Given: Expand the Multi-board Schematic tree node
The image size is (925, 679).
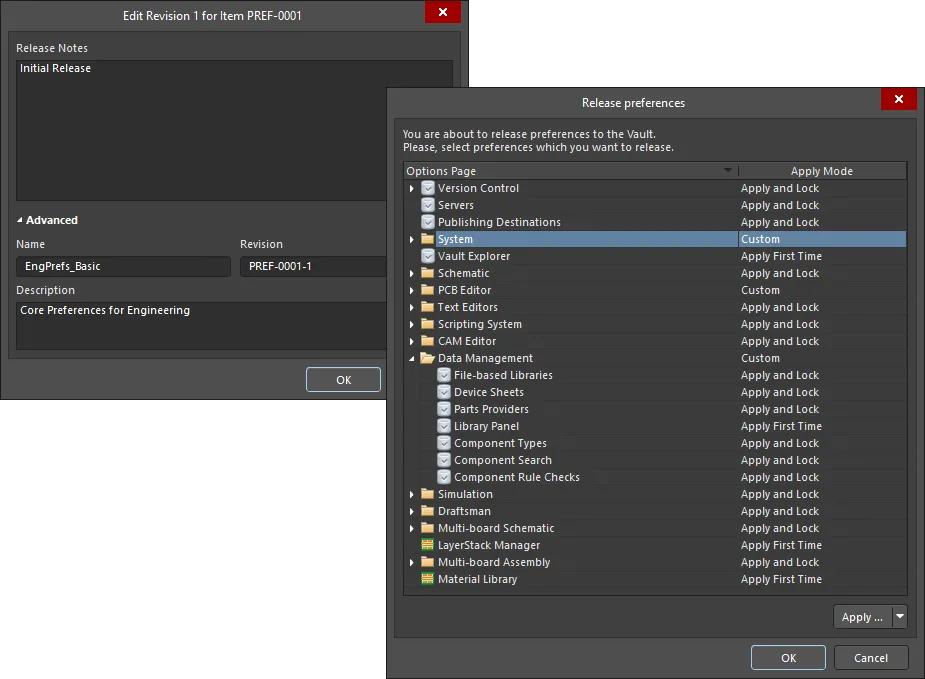Looking at the screenshot, I should pos(412,528).
